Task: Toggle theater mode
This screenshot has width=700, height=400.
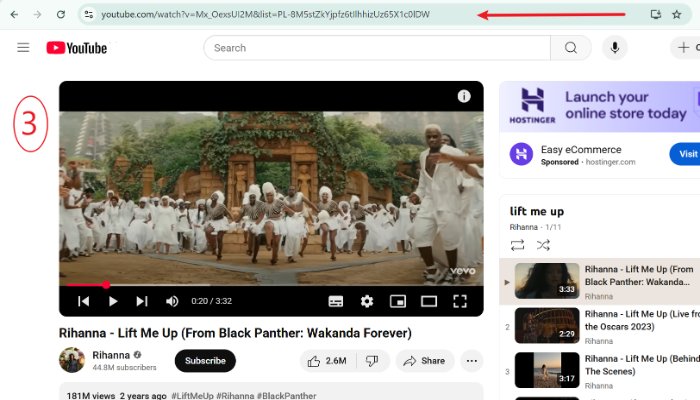Action: (429, 301)
